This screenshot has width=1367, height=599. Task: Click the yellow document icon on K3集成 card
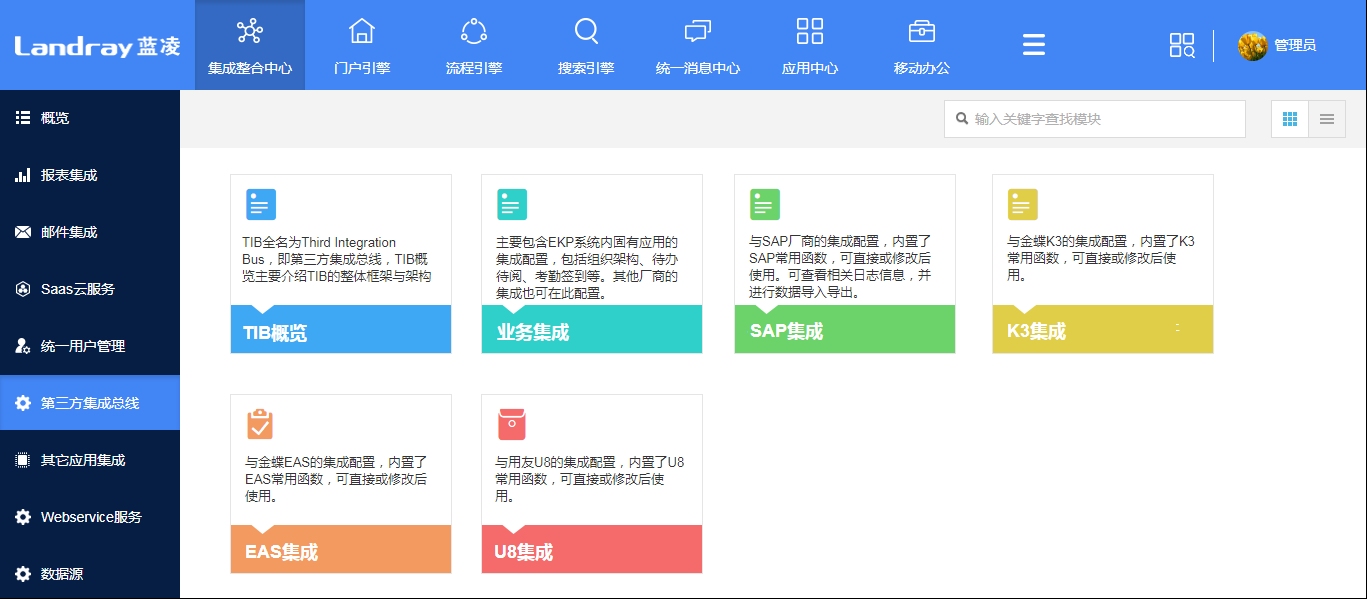[1023, 204]
